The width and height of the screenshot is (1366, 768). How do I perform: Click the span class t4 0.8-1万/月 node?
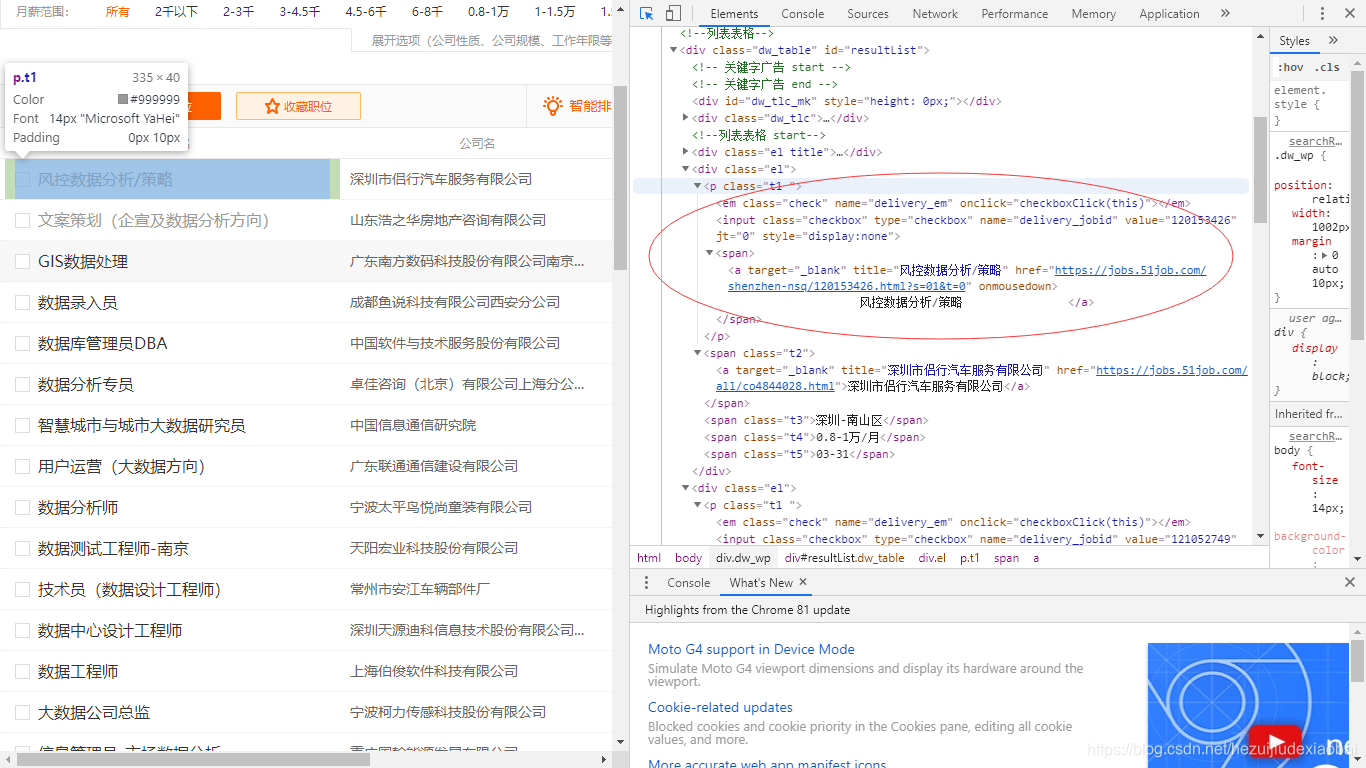click(815, 437)
